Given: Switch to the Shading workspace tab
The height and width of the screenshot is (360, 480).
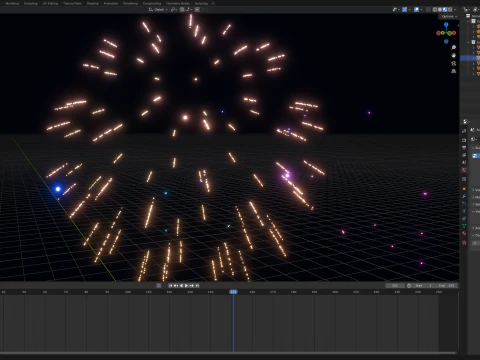Looking at the screenshot, I should 92,3.
